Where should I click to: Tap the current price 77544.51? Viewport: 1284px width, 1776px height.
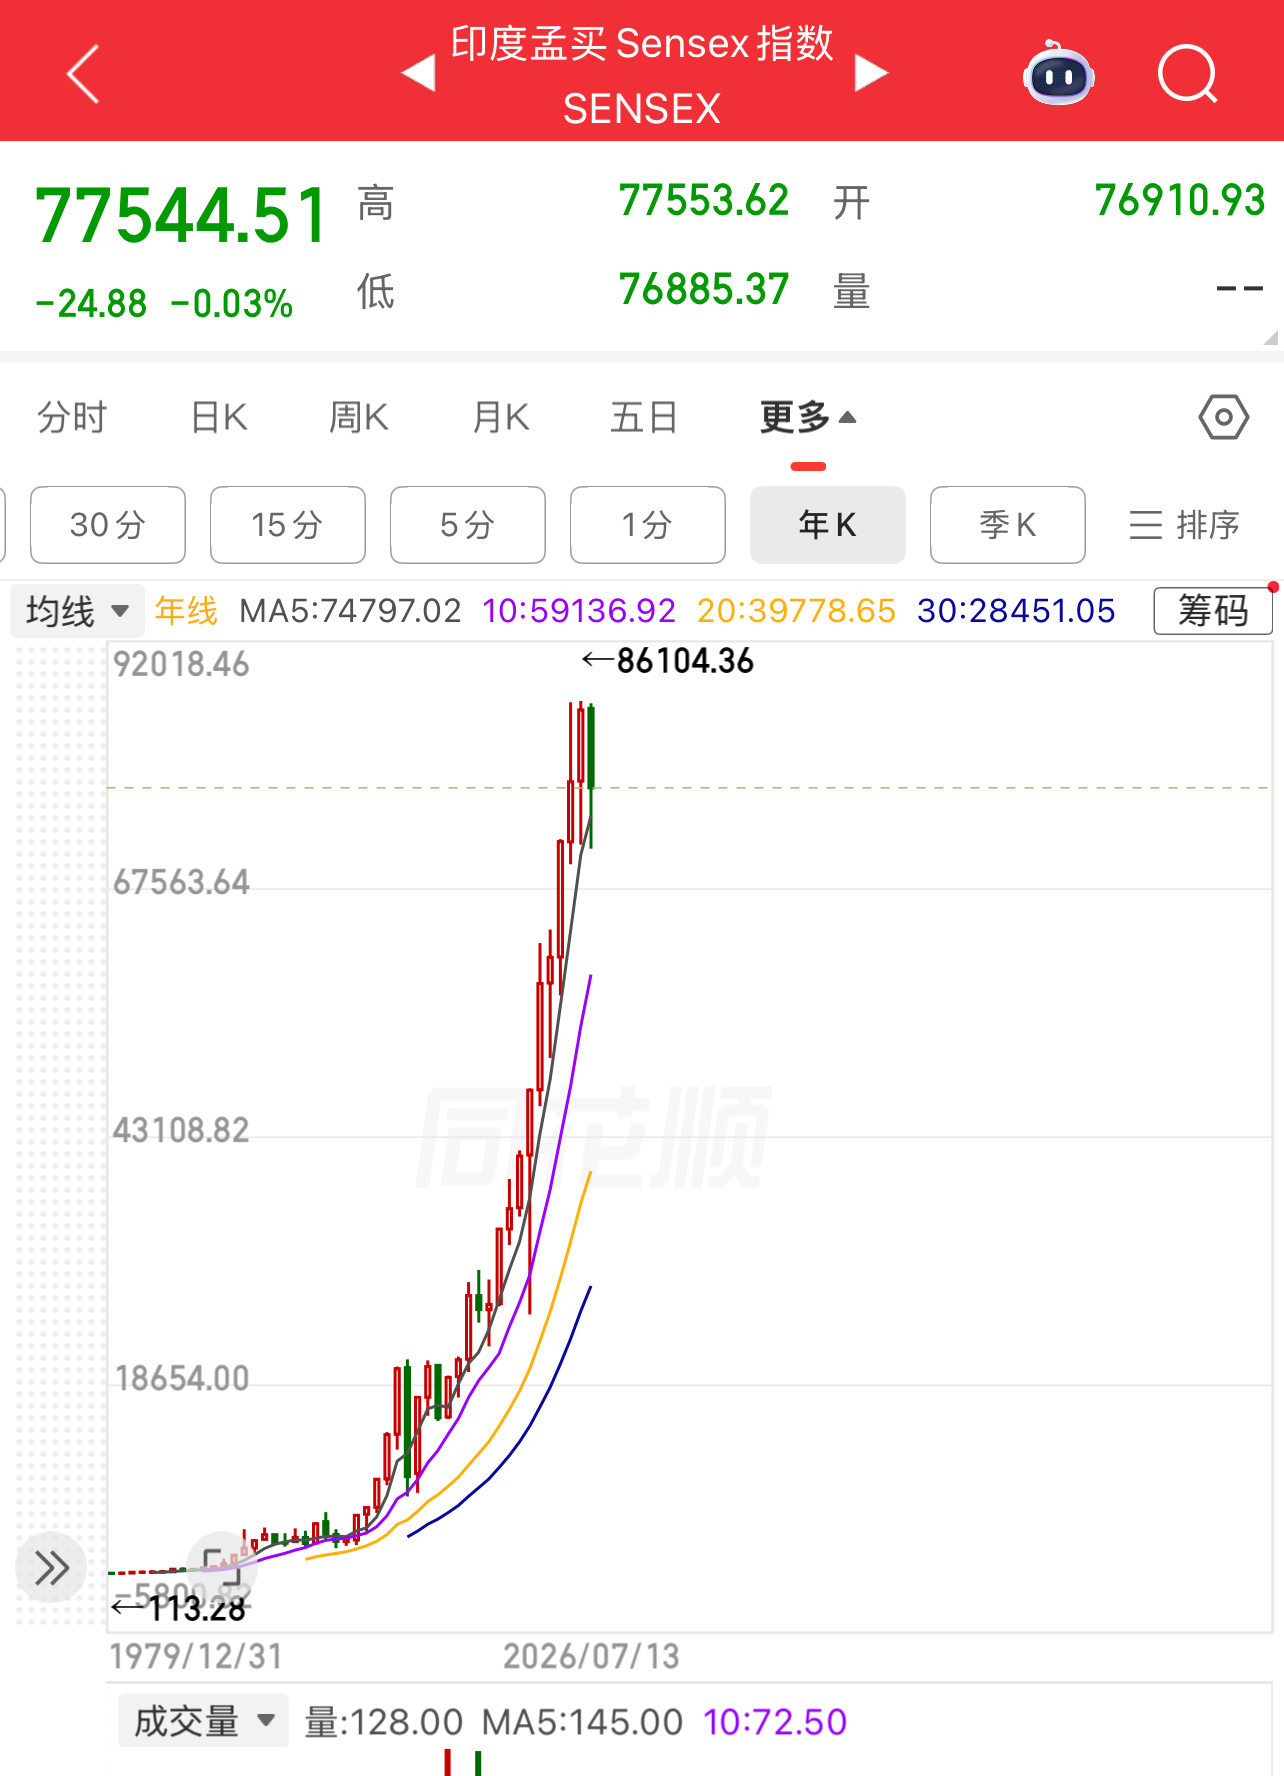click(x=181, y=215)
